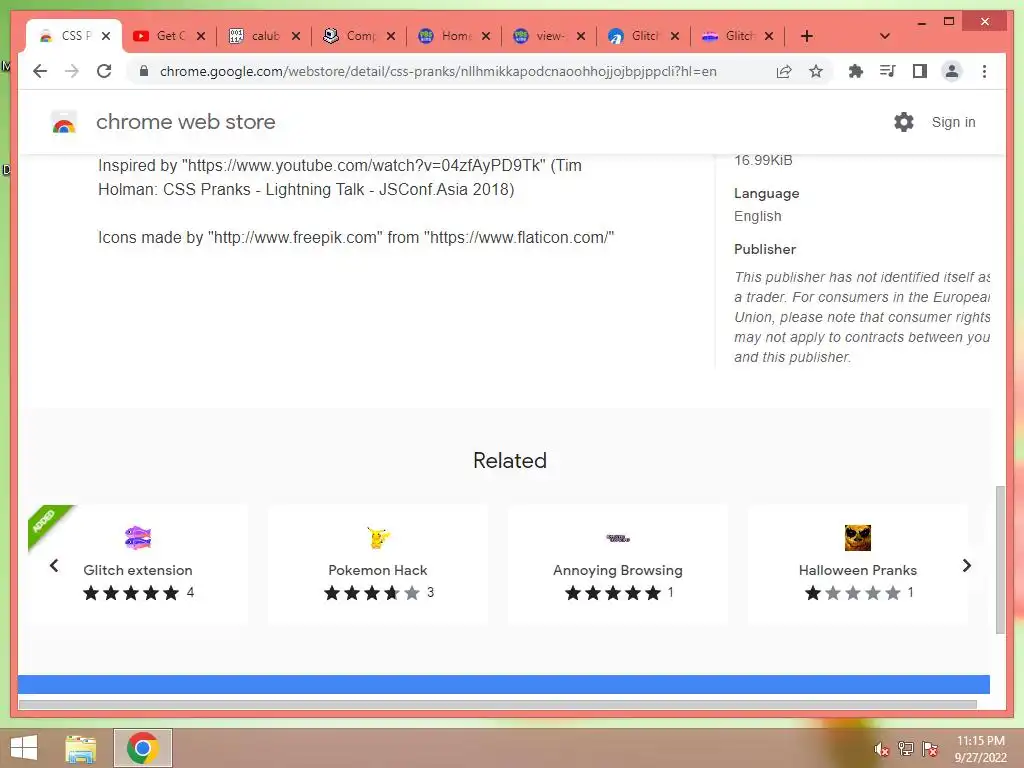Click the 'Publisher' heading text
1024x768 pixels.
[x=765, y=249]
